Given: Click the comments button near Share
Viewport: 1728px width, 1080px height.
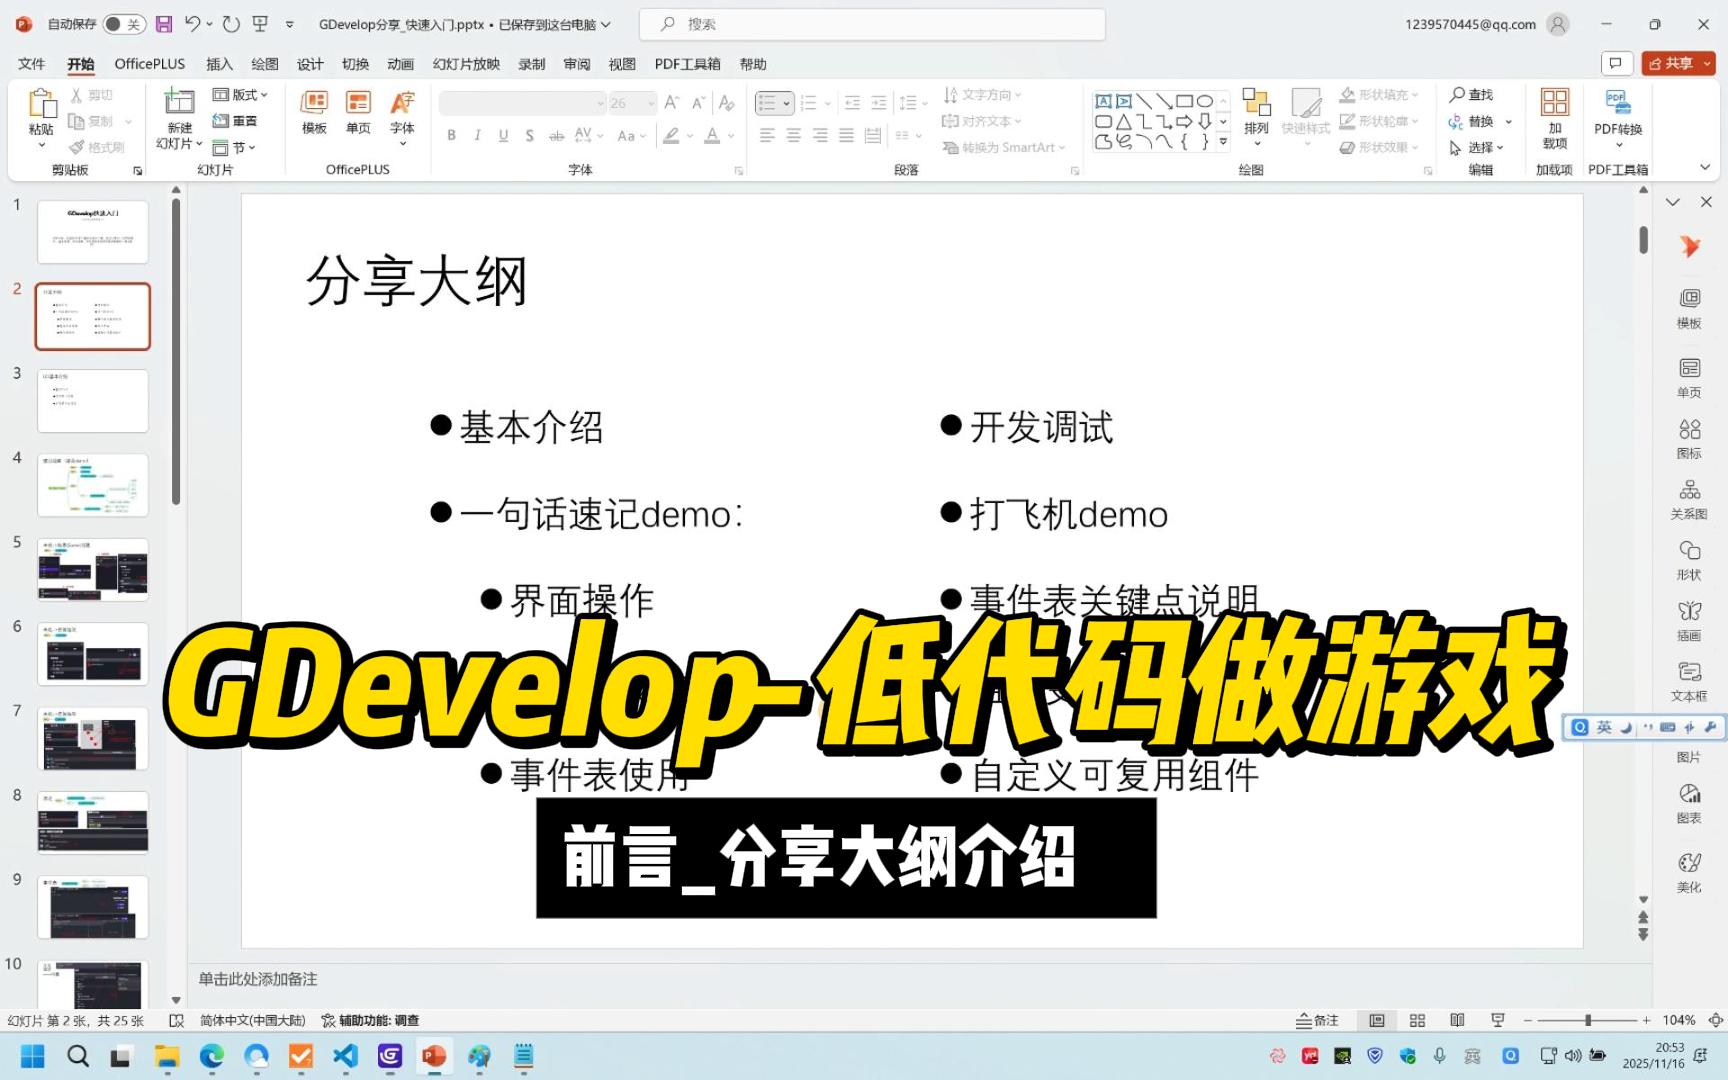Looking at the screenshot, I should [1616, 63].
